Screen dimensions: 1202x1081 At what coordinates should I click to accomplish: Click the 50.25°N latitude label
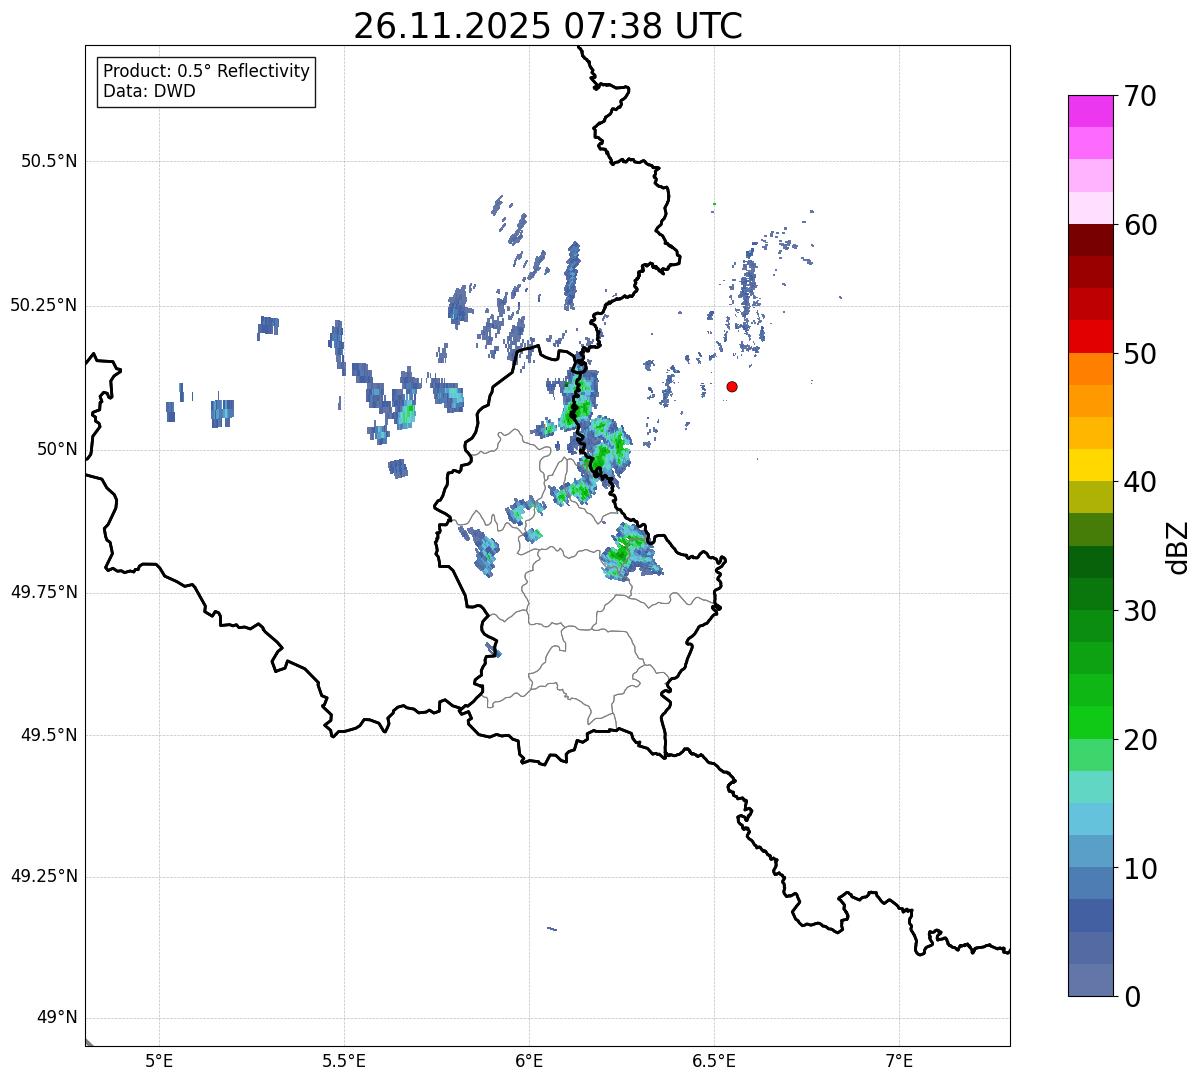(43, 305)
